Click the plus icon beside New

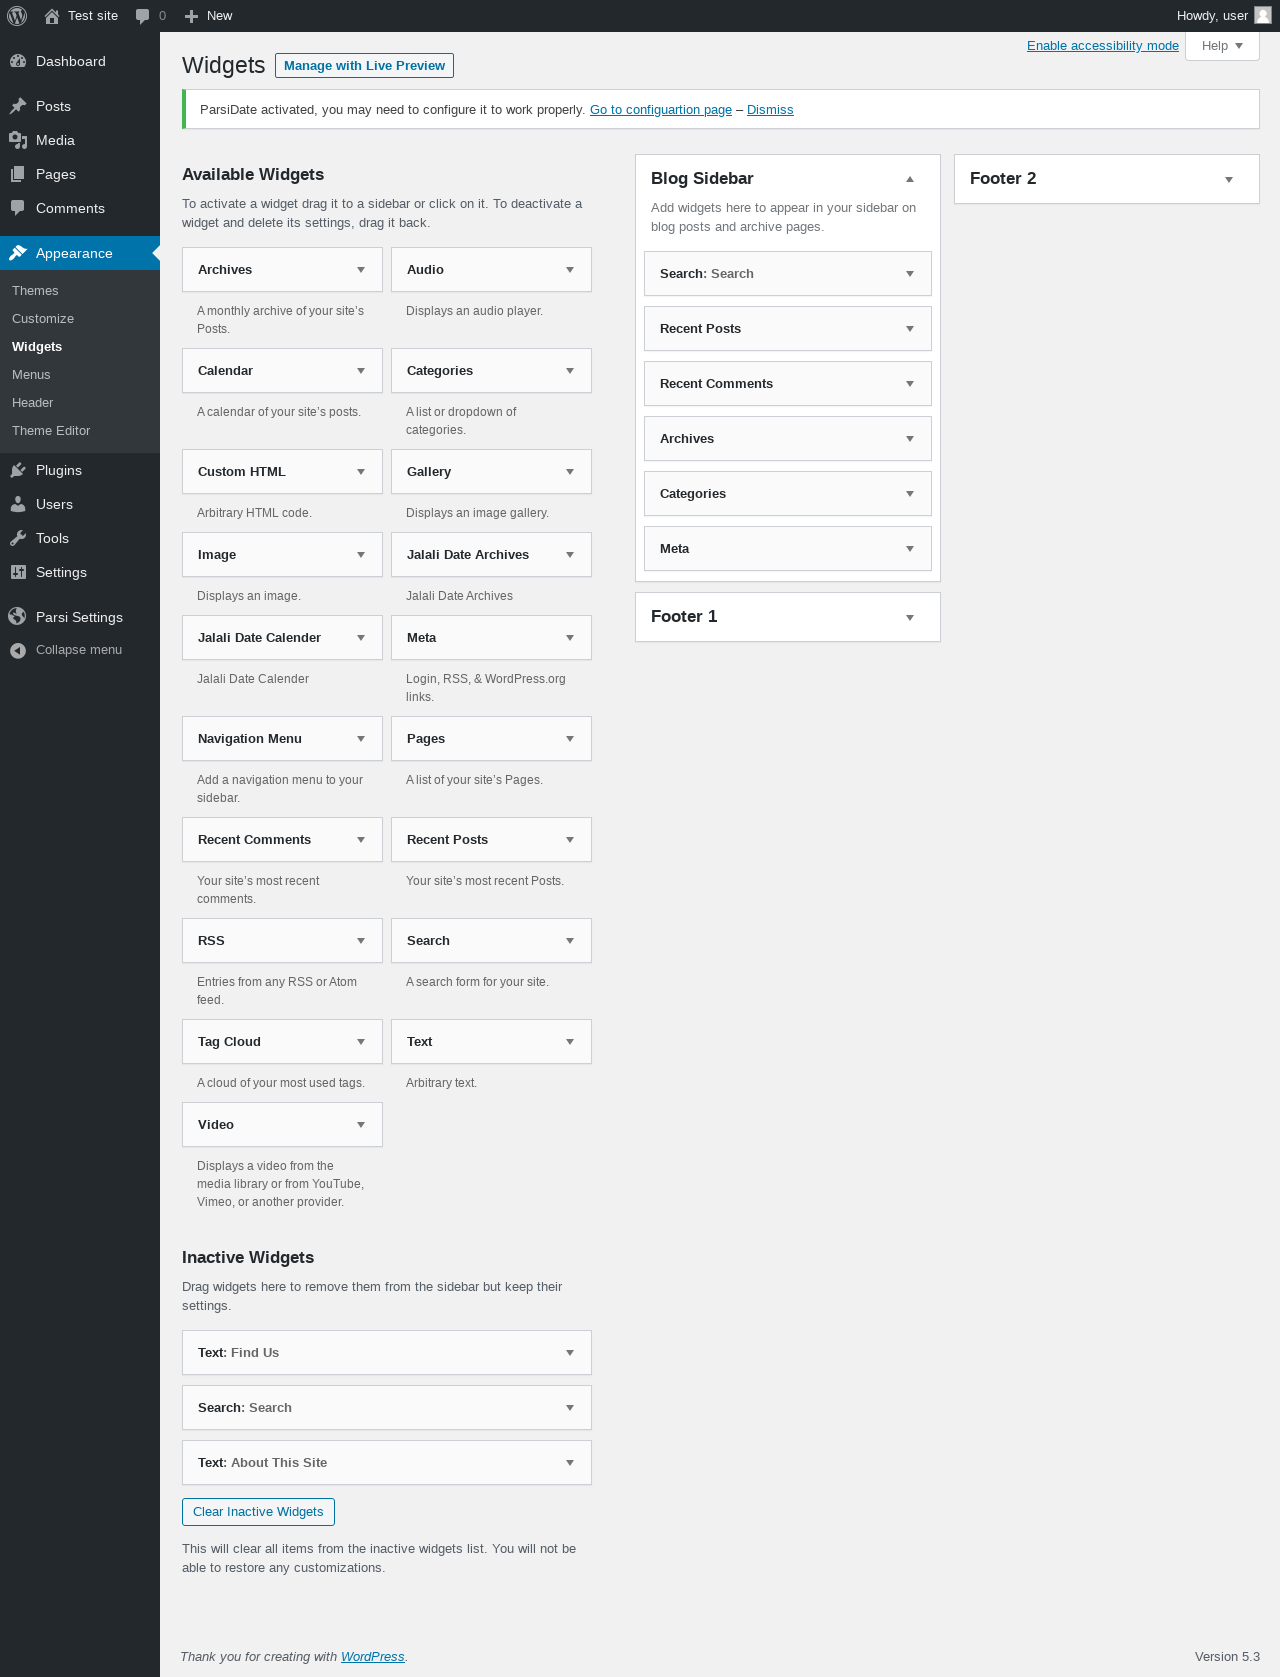(192, 16)
